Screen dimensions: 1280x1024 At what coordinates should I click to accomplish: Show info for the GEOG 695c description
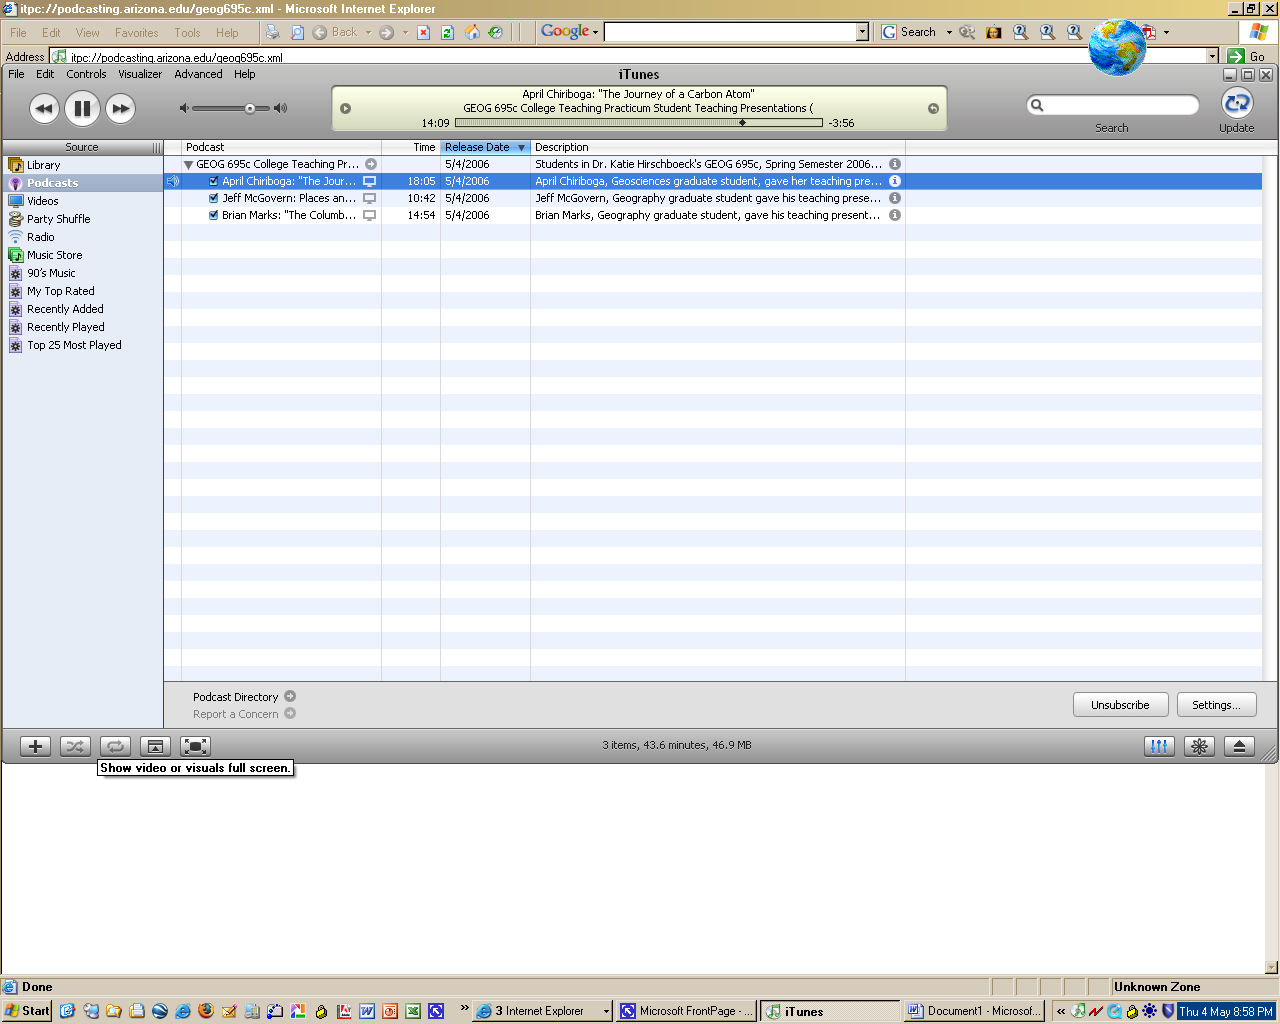pos(895,164)
